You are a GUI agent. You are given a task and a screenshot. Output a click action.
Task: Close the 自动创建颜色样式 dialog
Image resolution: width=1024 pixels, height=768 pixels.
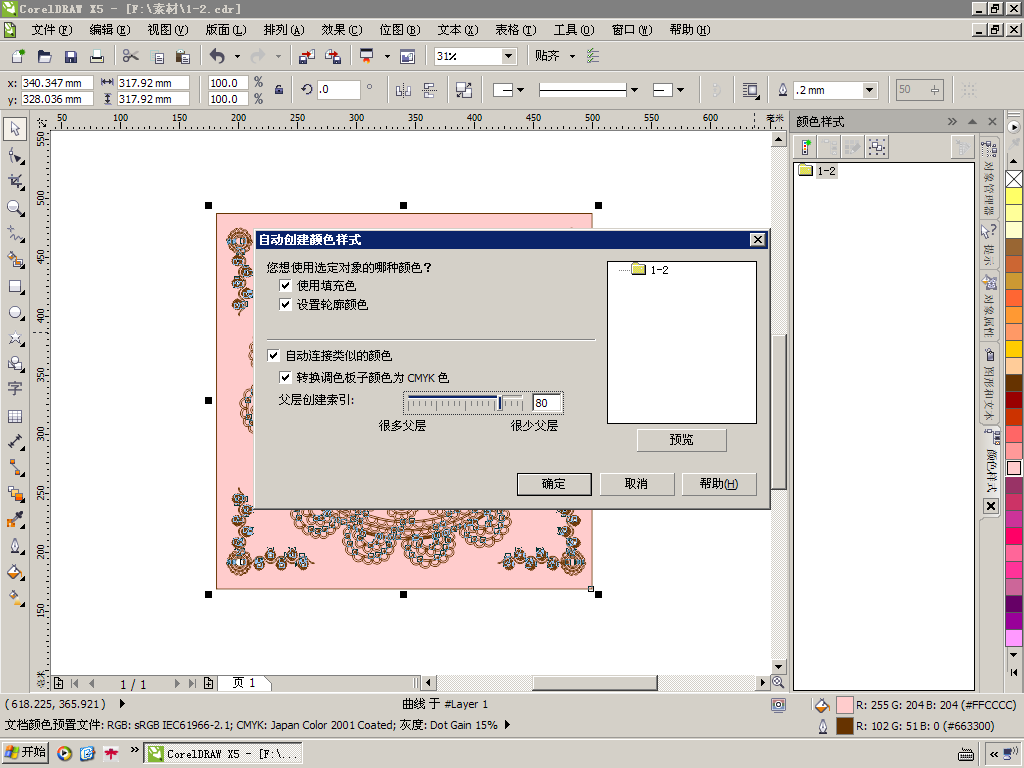pos(757,240)
